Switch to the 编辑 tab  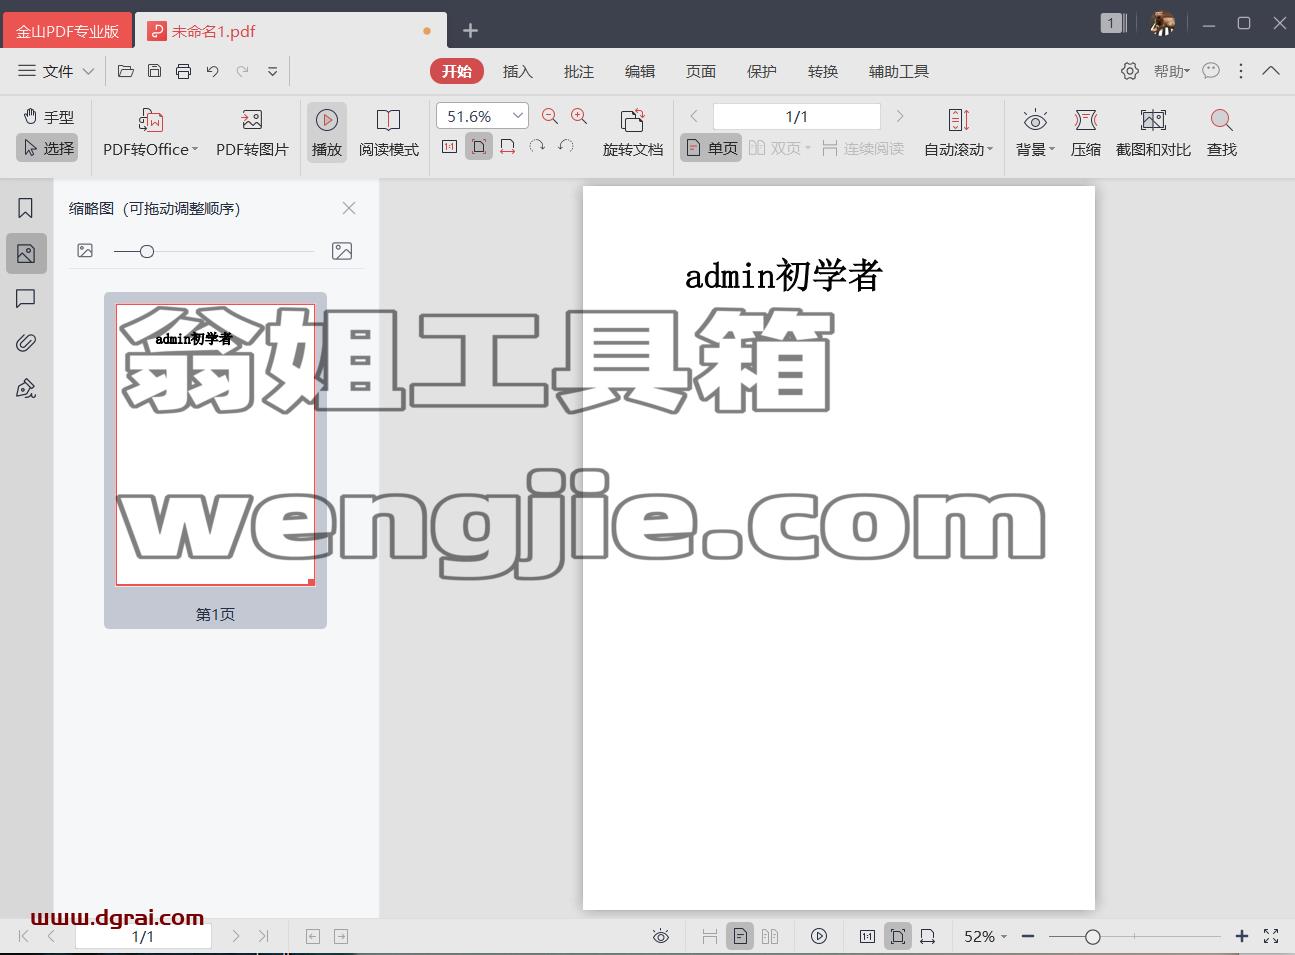640,71
